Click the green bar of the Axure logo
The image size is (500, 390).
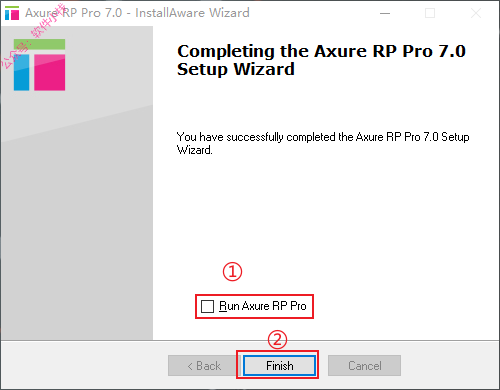(x=39, y=44)
